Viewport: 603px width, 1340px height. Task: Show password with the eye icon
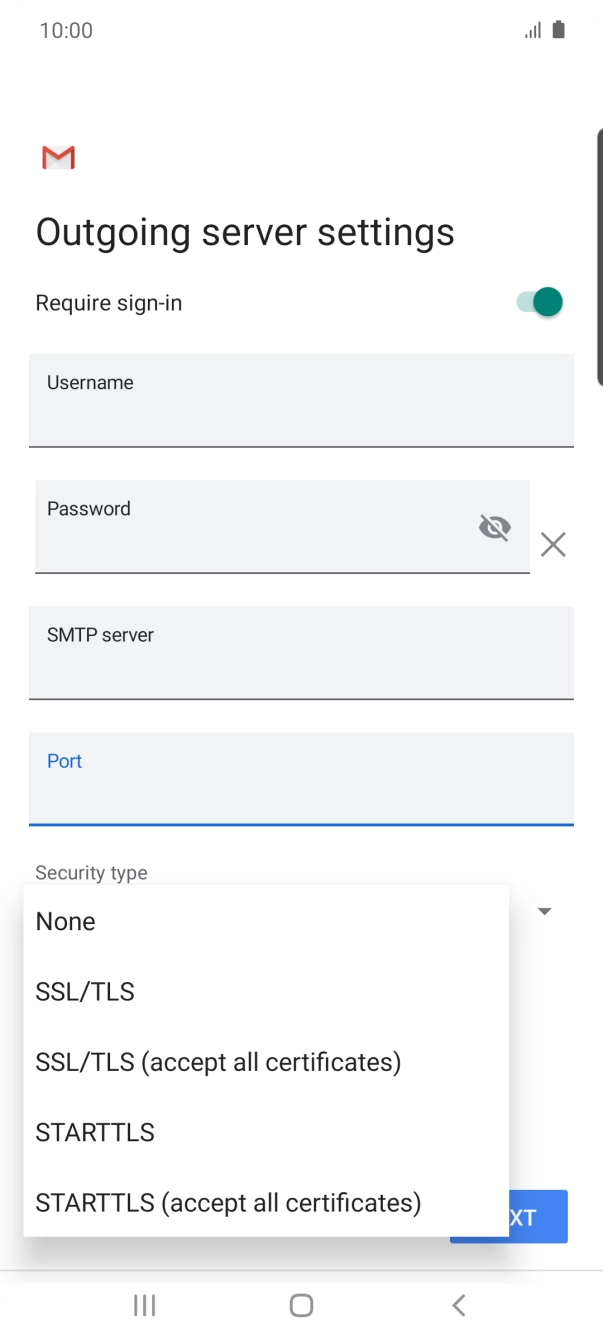pyautogui.click(x=494, y=527)
